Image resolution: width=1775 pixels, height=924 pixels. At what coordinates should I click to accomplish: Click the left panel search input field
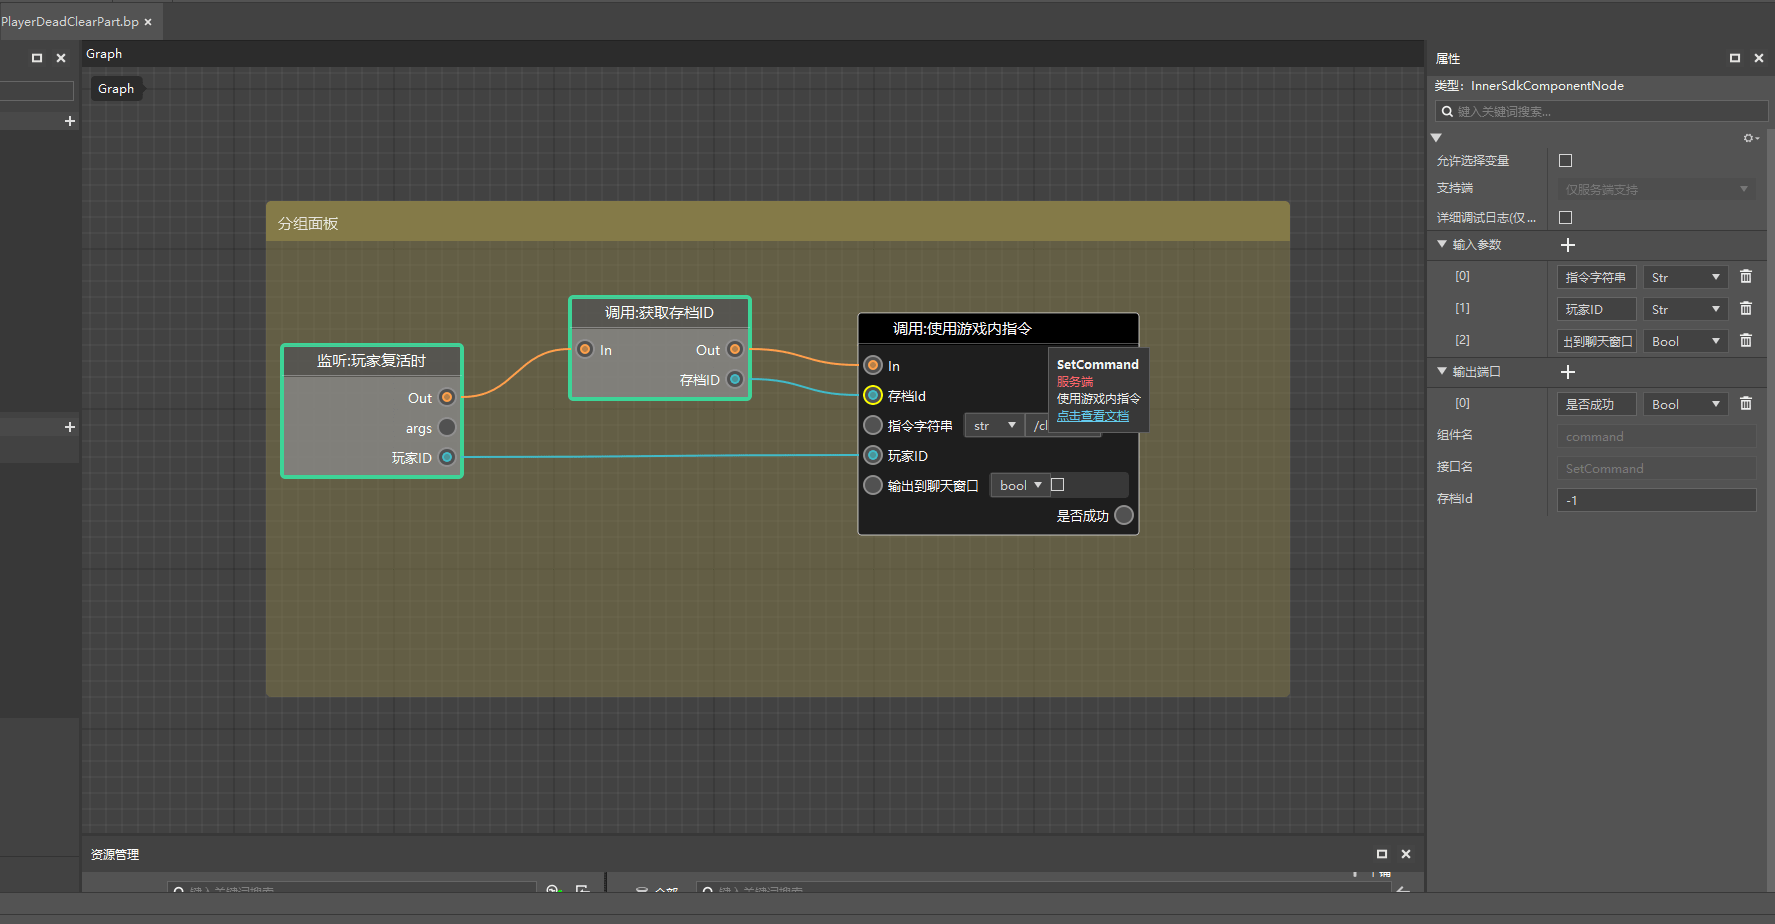point(37,90)
